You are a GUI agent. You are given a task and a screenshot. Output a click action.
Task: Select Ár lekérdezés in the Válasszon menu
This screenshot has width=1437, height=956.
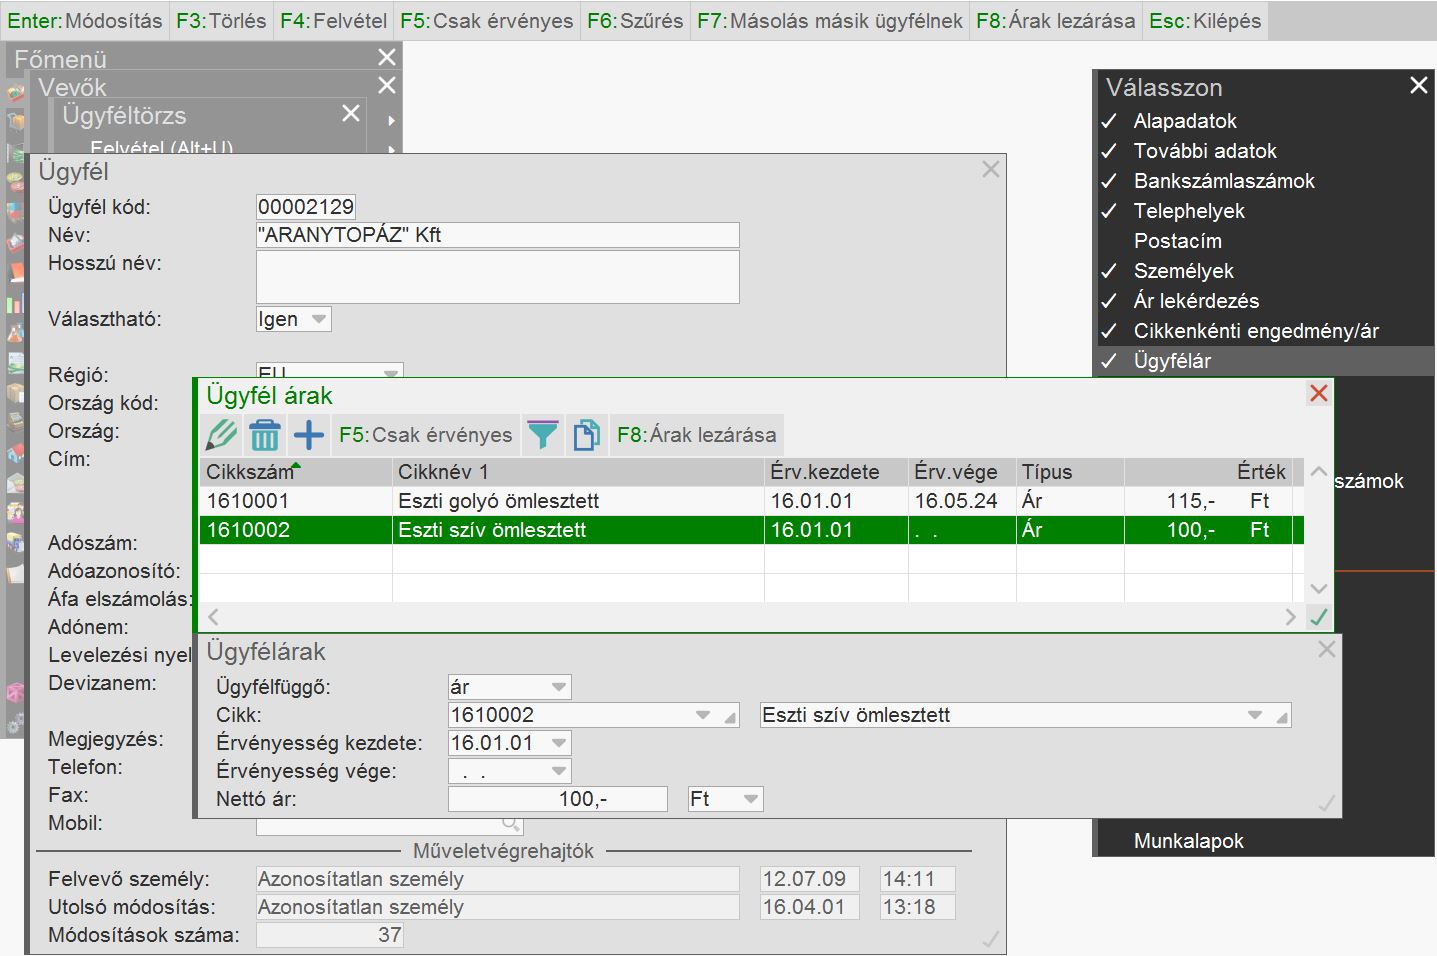point(1196,301)
